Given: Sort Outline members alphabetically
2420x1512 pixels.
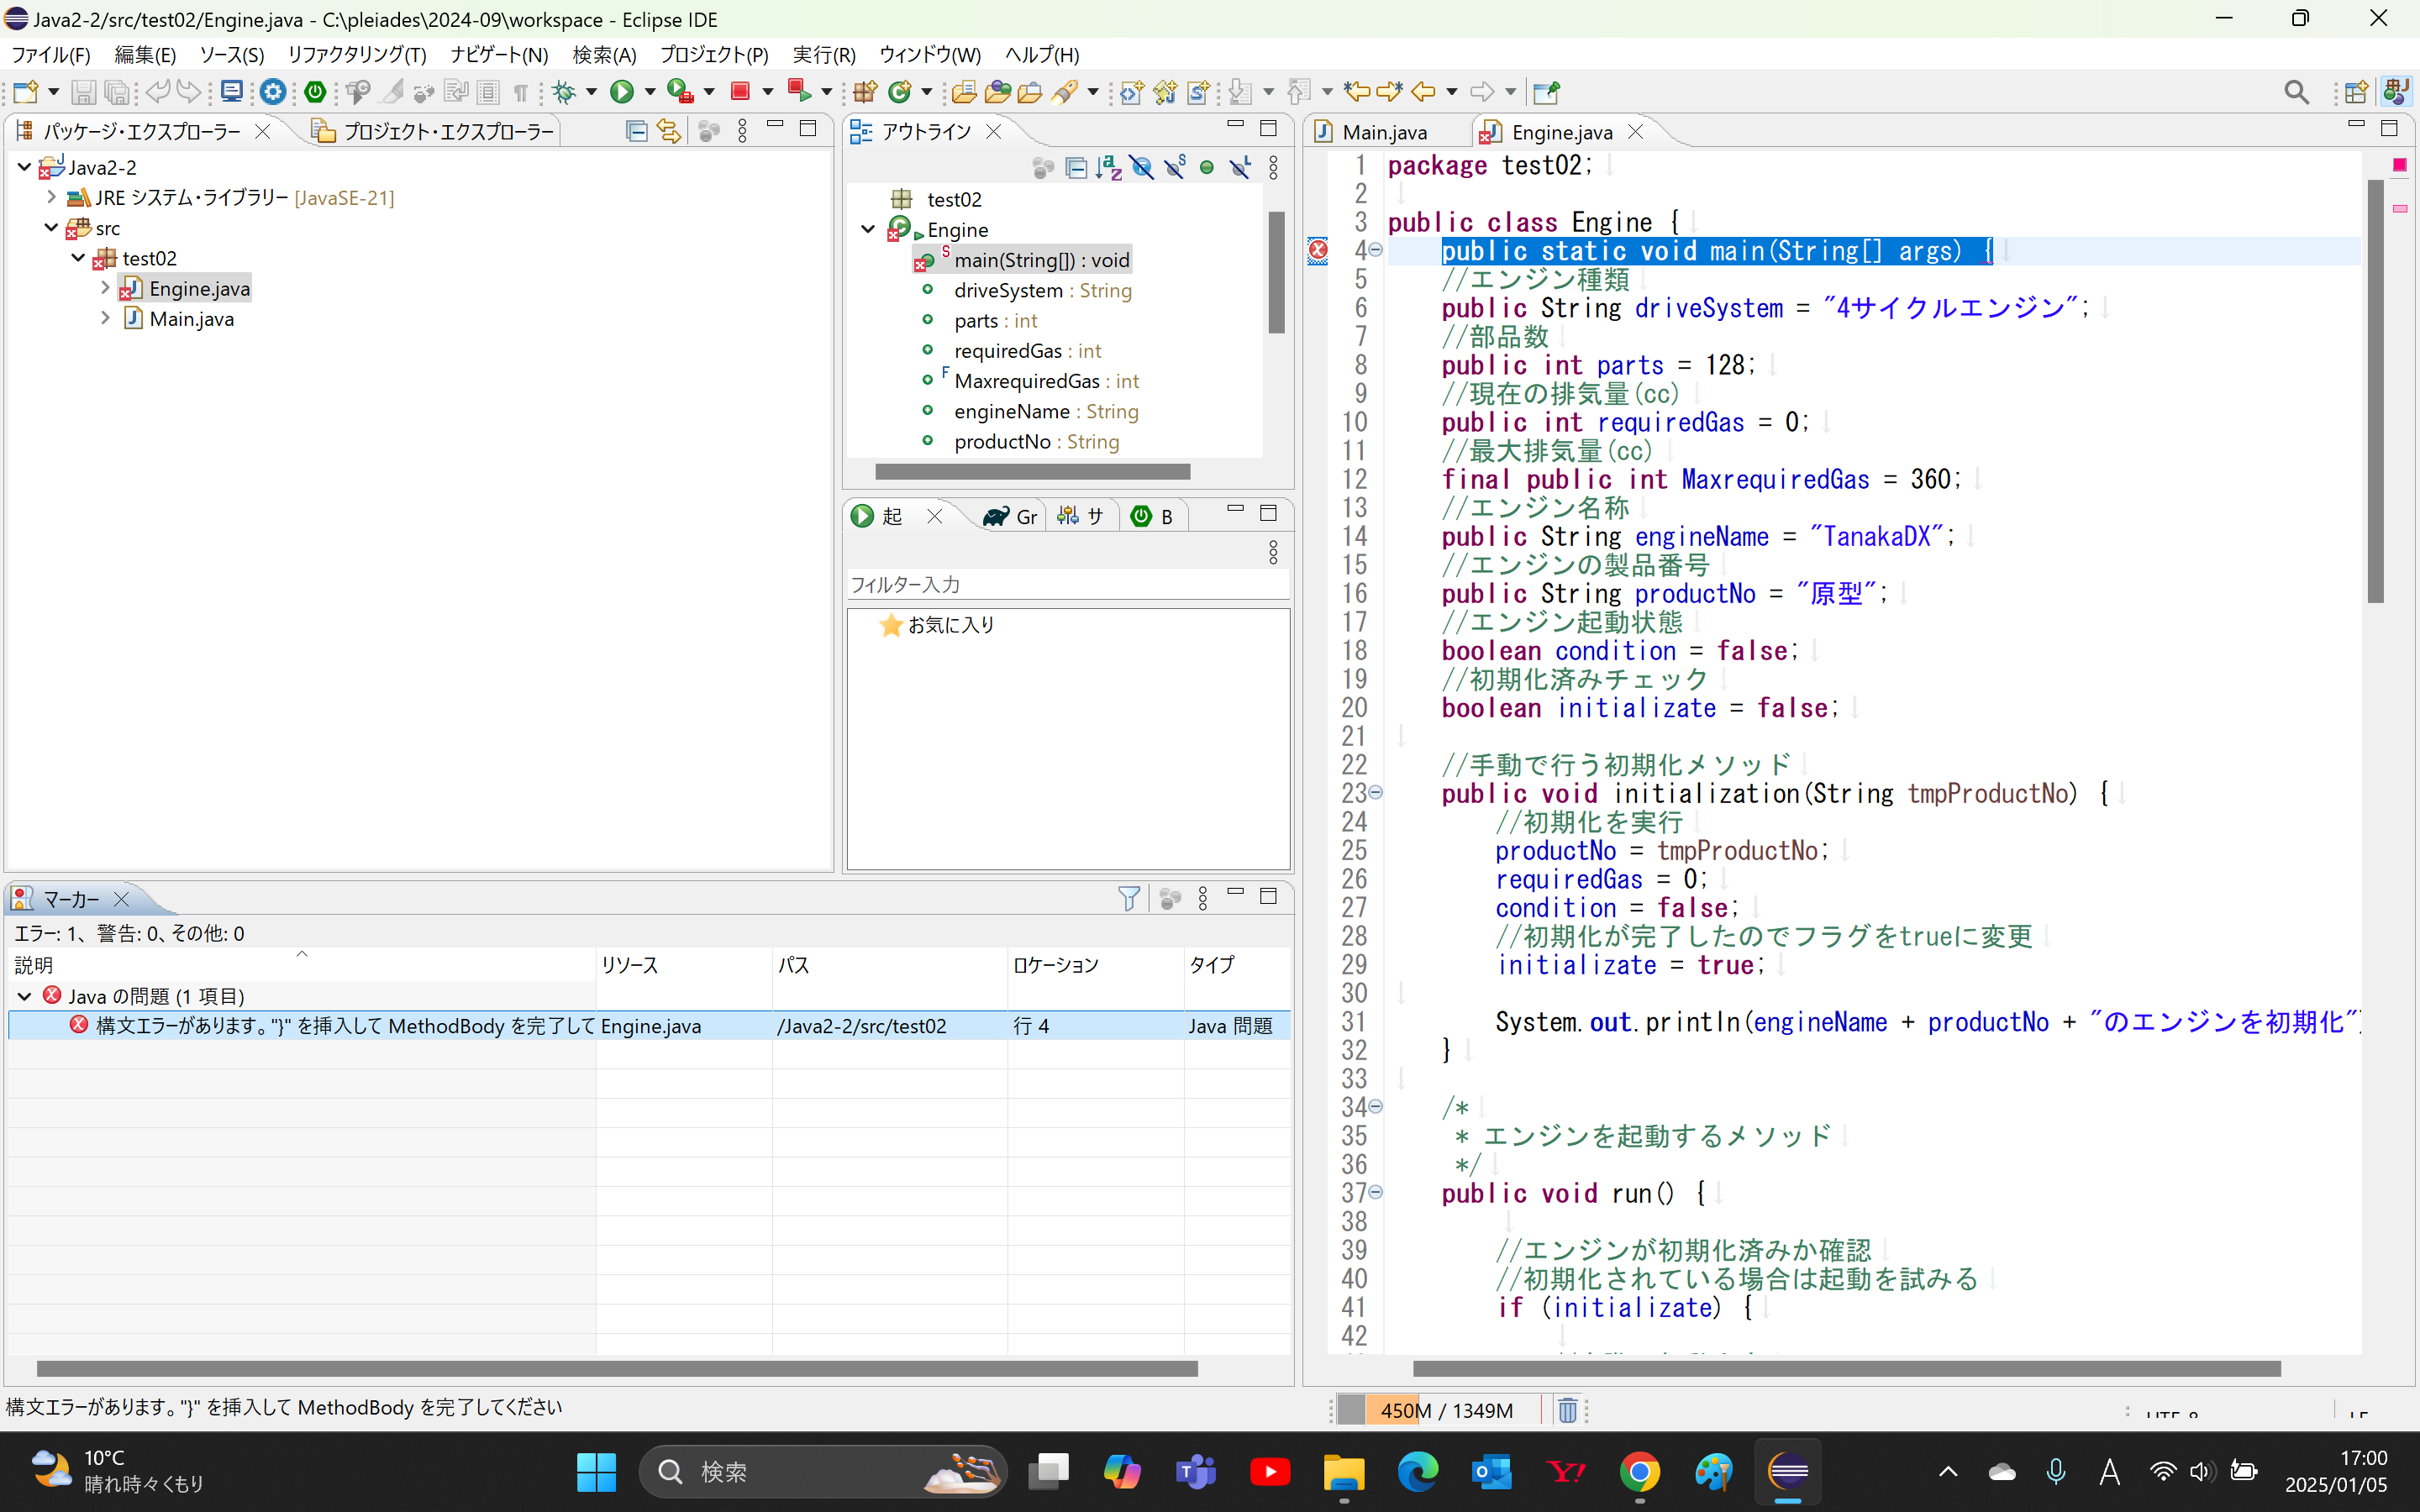Looking at the screenshot, I should (x=1109, y=167).
